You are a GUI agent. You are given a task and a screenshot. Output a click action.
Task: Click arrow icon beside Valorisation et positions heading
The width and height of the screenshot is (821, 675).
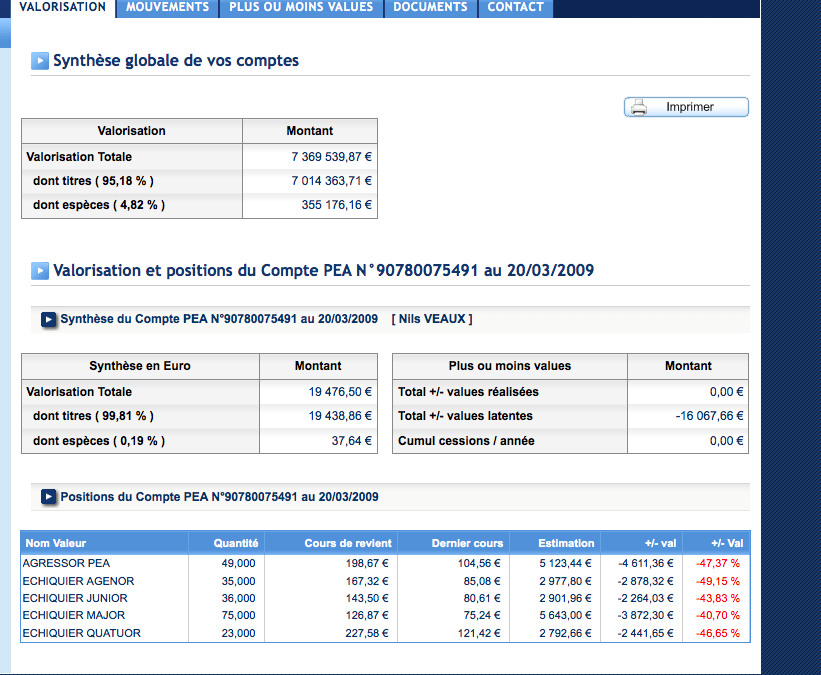click(x=40, y=271)
